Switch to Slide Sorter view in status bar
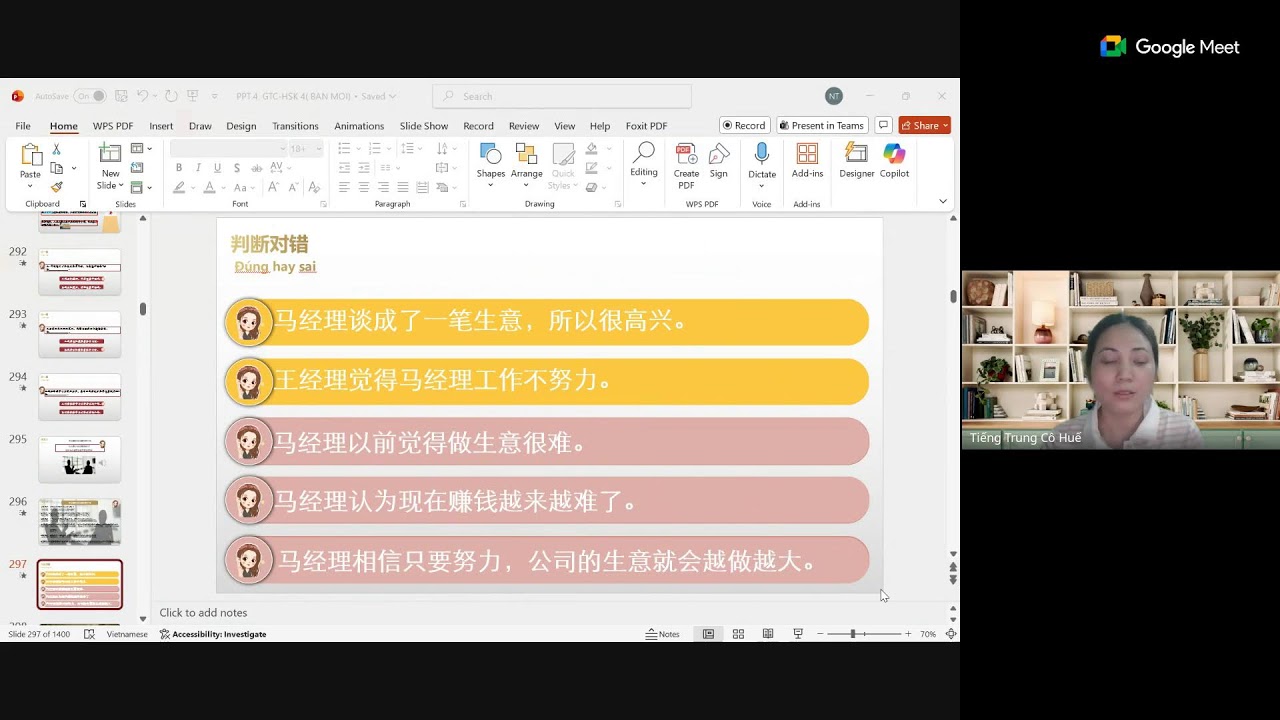The height and width of the screenshot is (720, 1280). (738, 634)
